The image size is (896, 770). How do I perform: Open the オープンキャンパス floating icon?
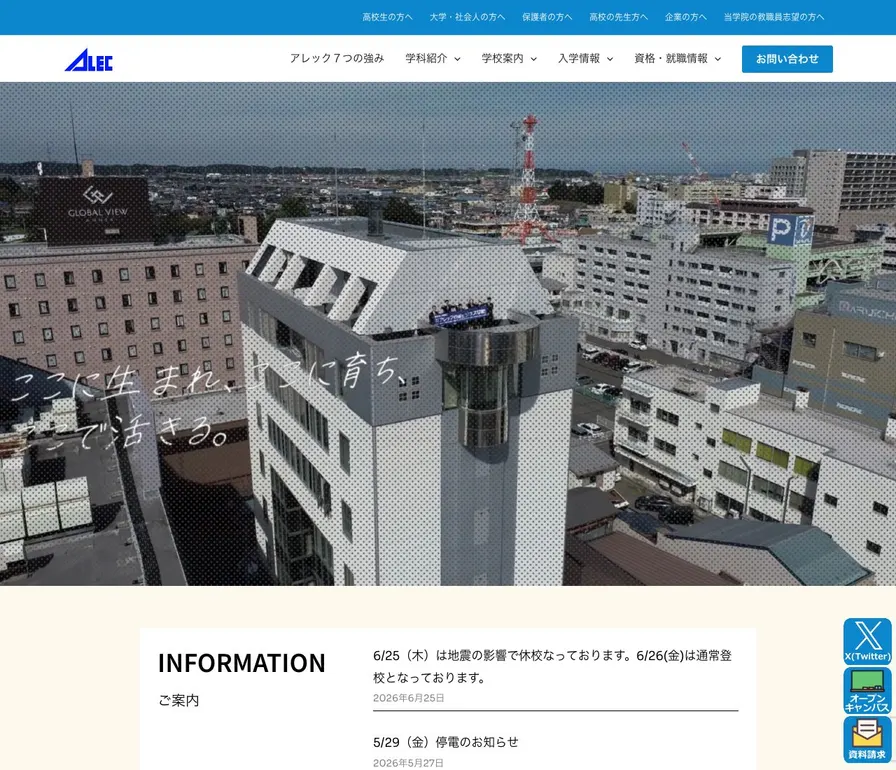(867, 691)
